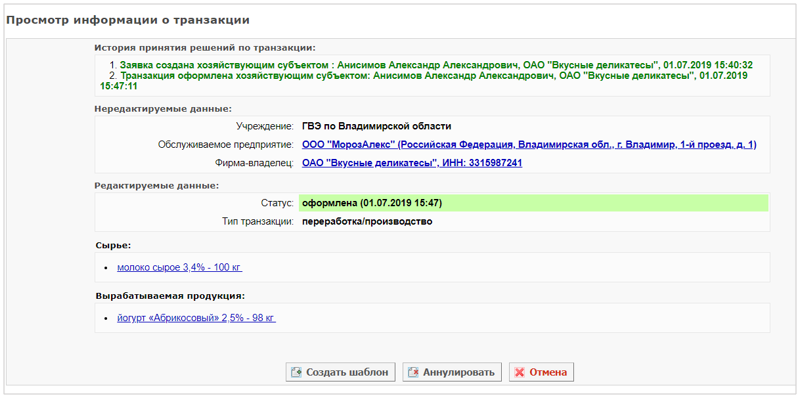
Task: Click the green оформлена status field
Action: [x=533, y=203]
